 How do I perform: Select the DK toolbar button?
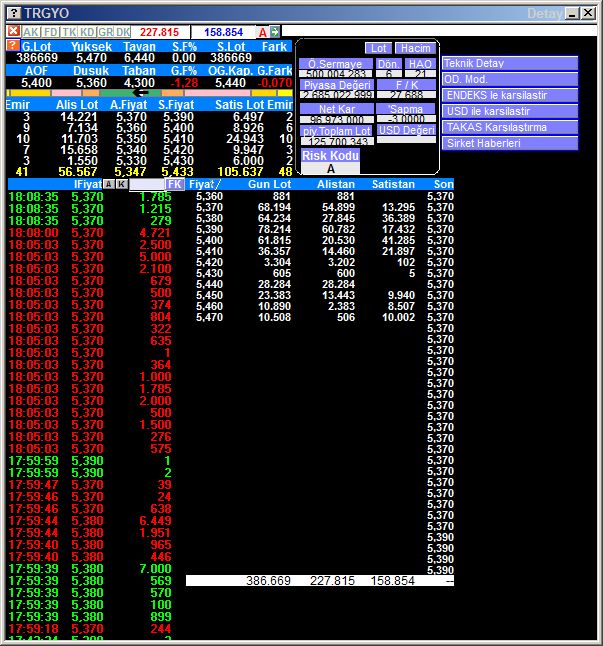pos(123,32)
